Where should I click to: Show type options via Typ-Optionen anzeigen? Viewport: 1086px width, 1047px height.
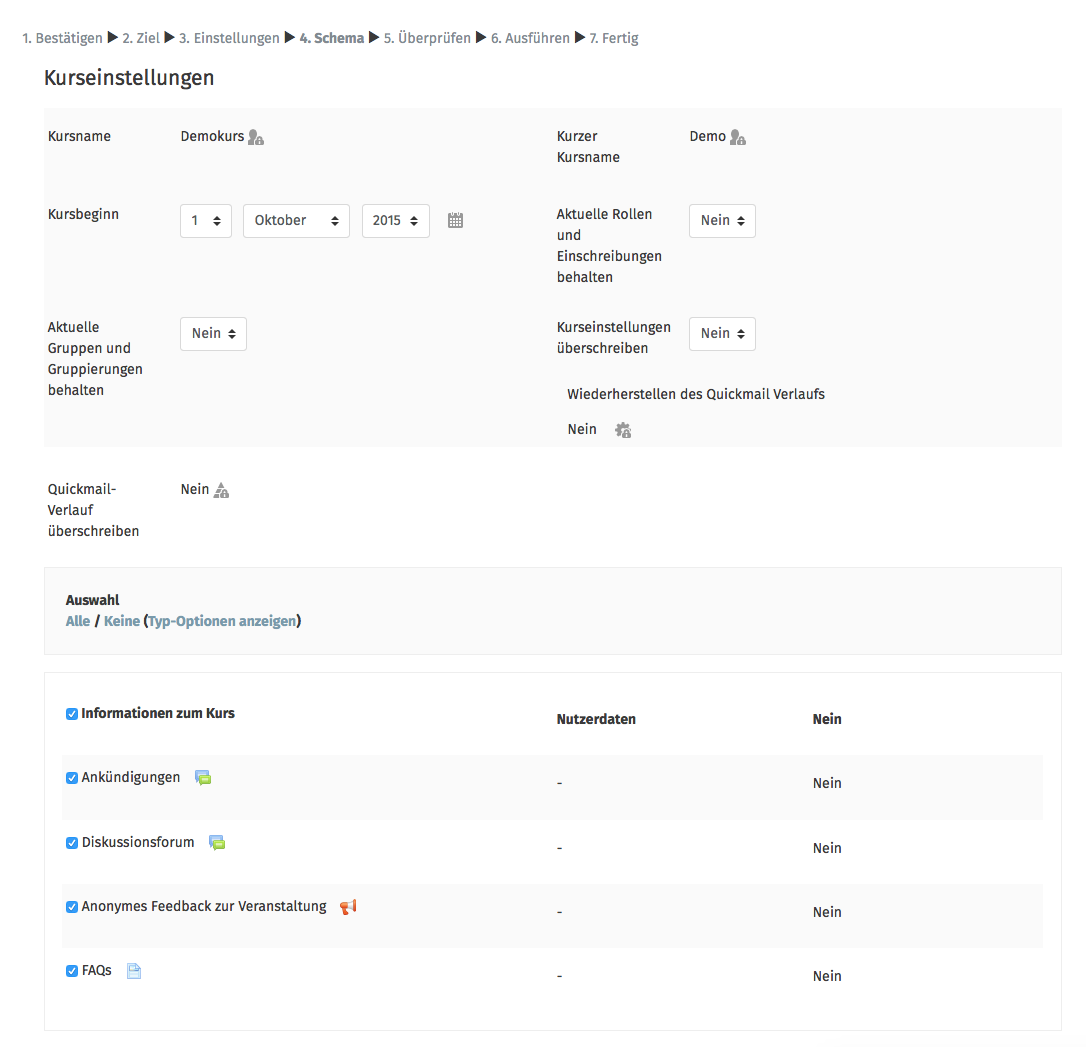(x=222, y=621)
